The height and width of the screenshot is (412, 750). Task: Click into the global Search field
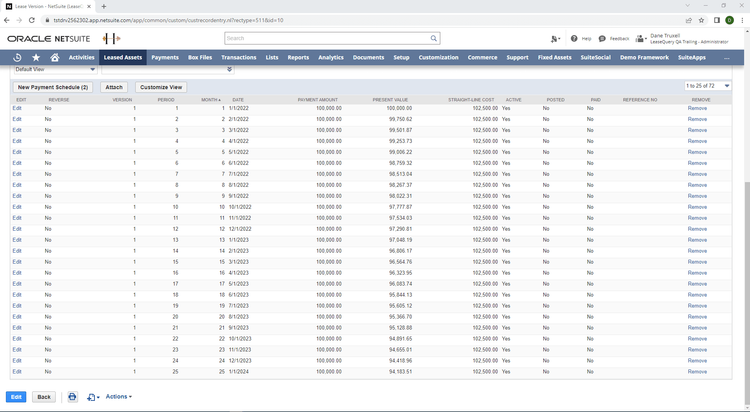click(327, 38)
